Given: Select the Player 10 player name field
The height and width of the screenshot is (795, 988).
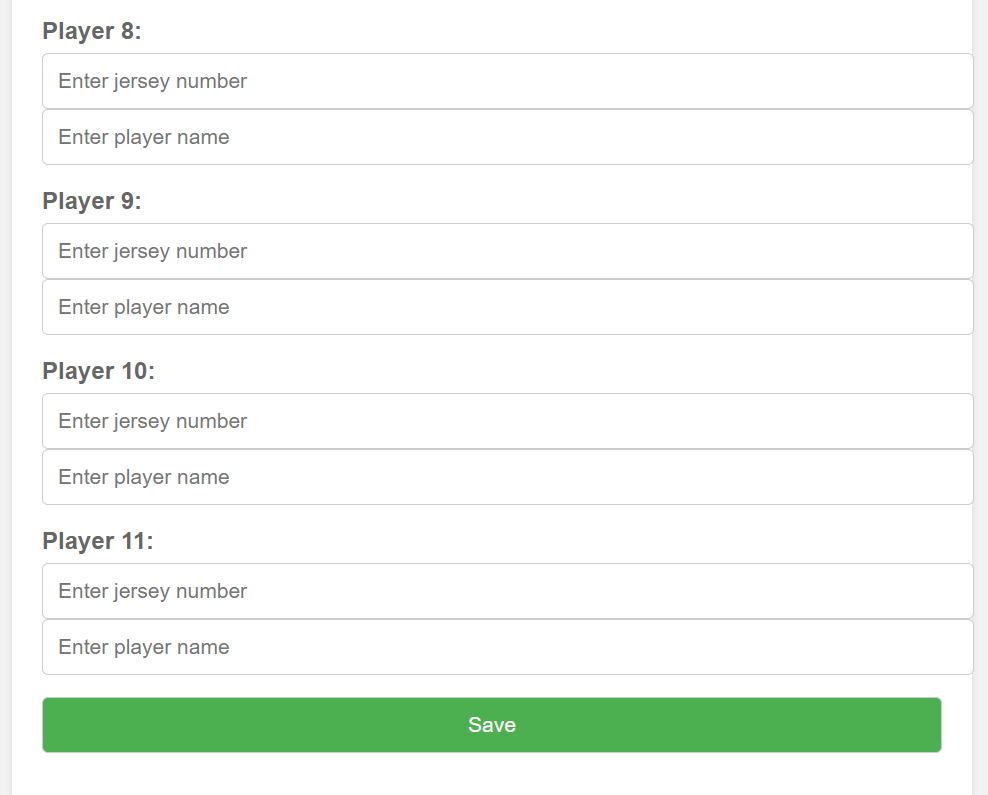Looking at the screenshot, I should click(x=508, y=478).
